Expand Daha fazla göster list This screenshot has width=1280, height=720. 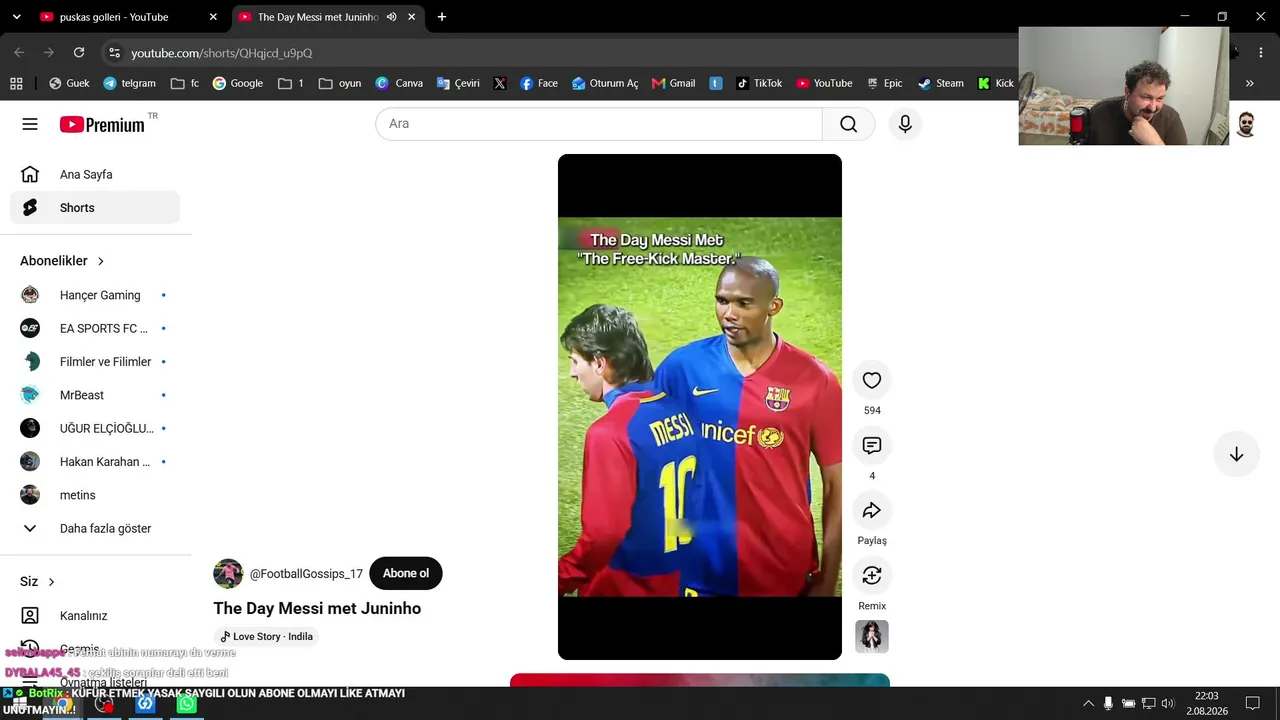pos(95,528)
